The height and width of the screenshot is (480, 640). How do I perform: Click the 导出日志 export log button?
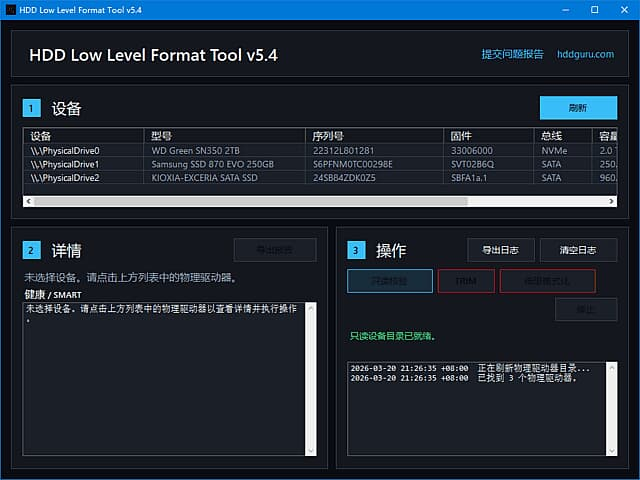coord(501,250)
